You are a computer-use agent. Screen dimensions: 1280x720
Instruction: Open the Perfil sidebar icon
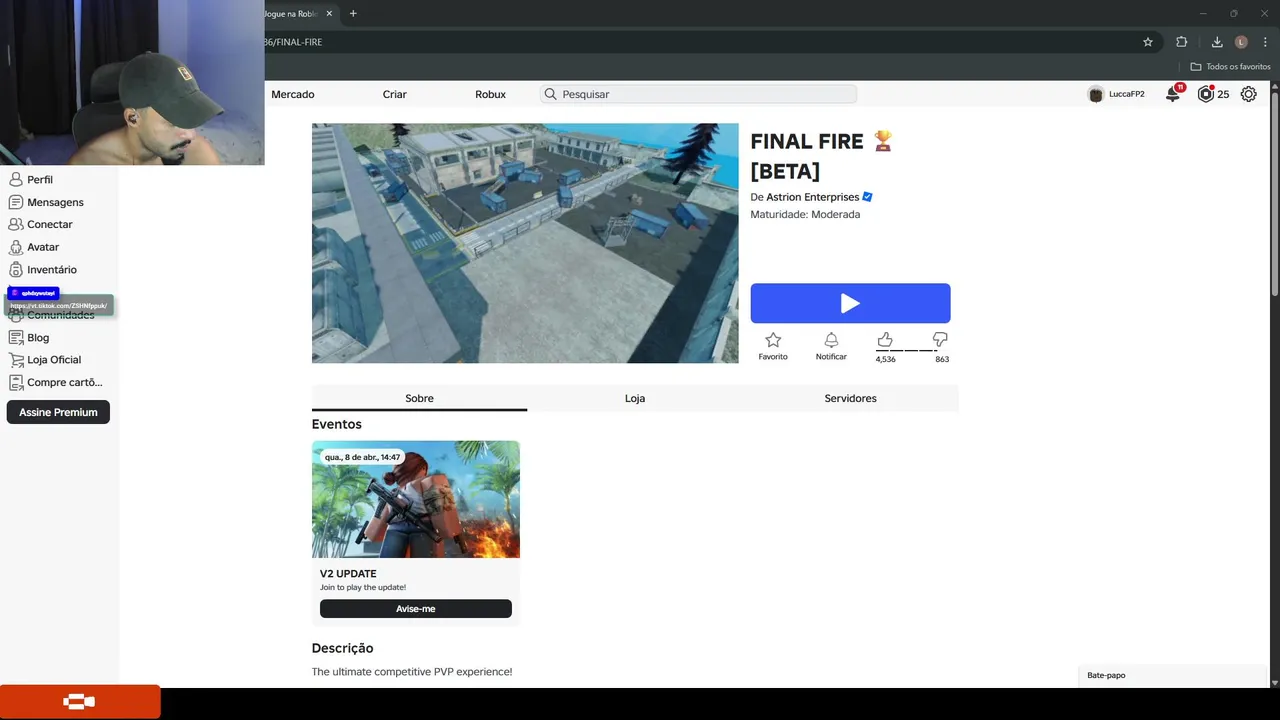(x=15, y=180)
